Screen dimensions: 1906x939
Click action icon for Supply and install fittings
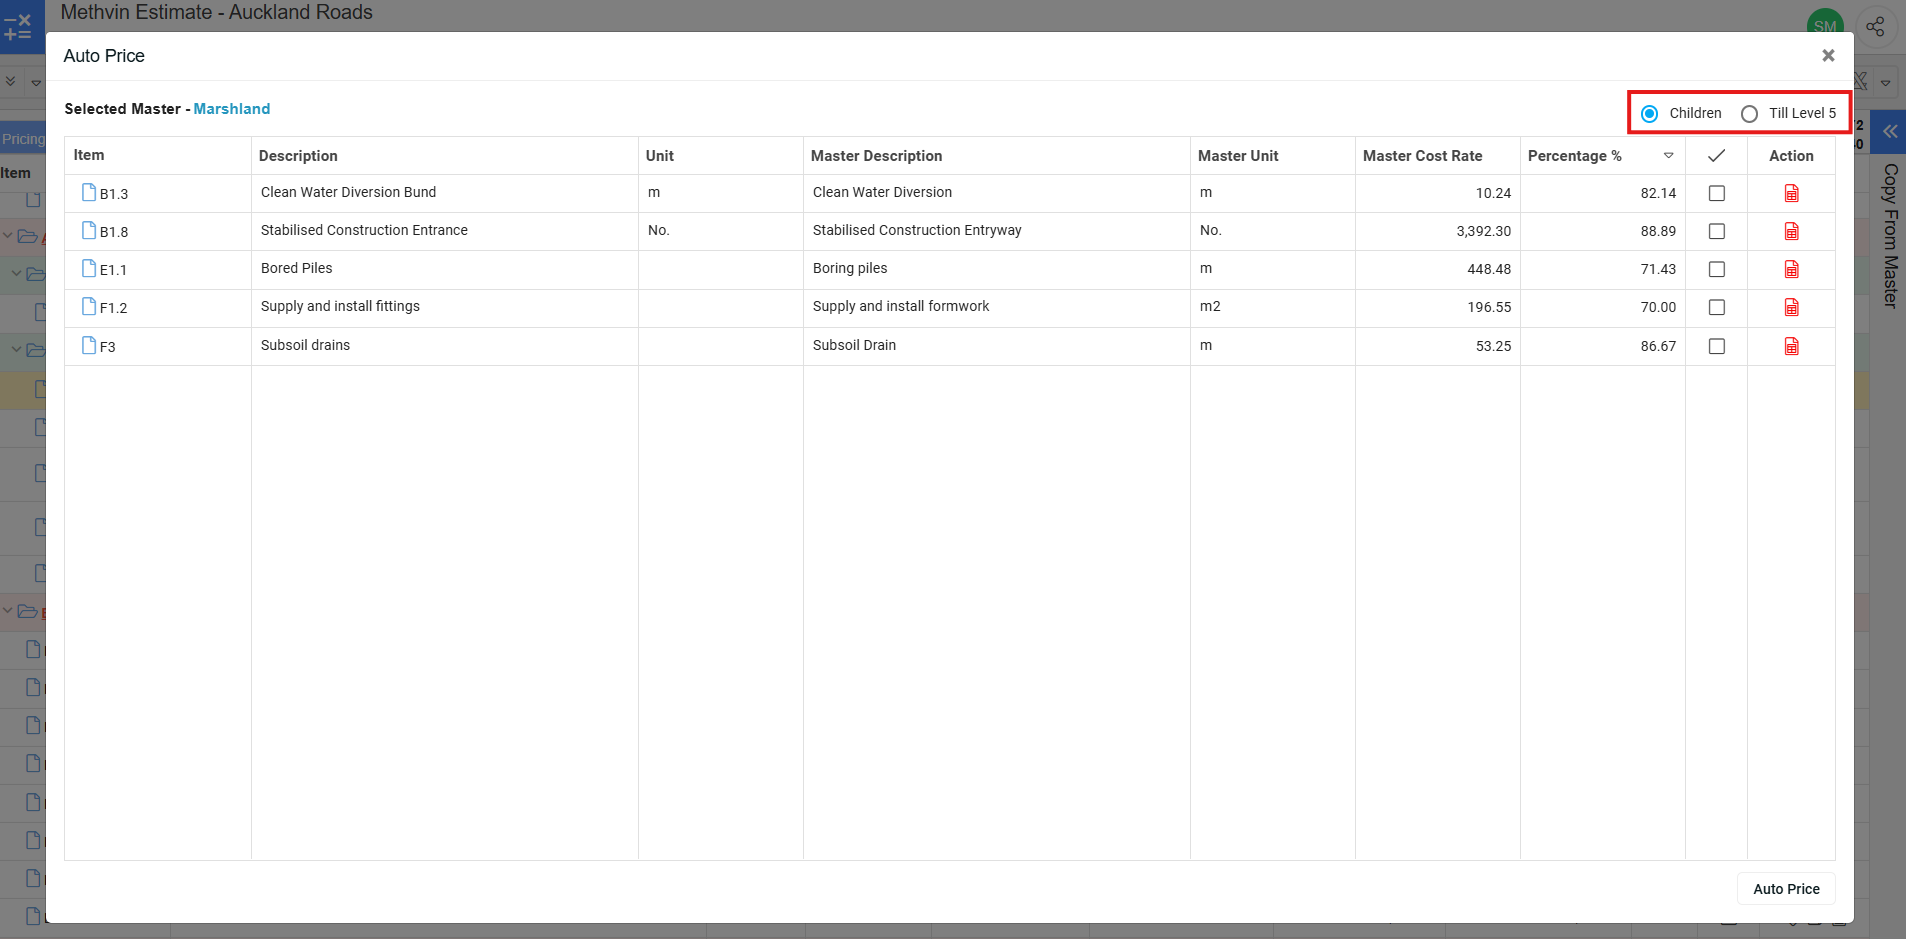click(x=1791, y=307)
